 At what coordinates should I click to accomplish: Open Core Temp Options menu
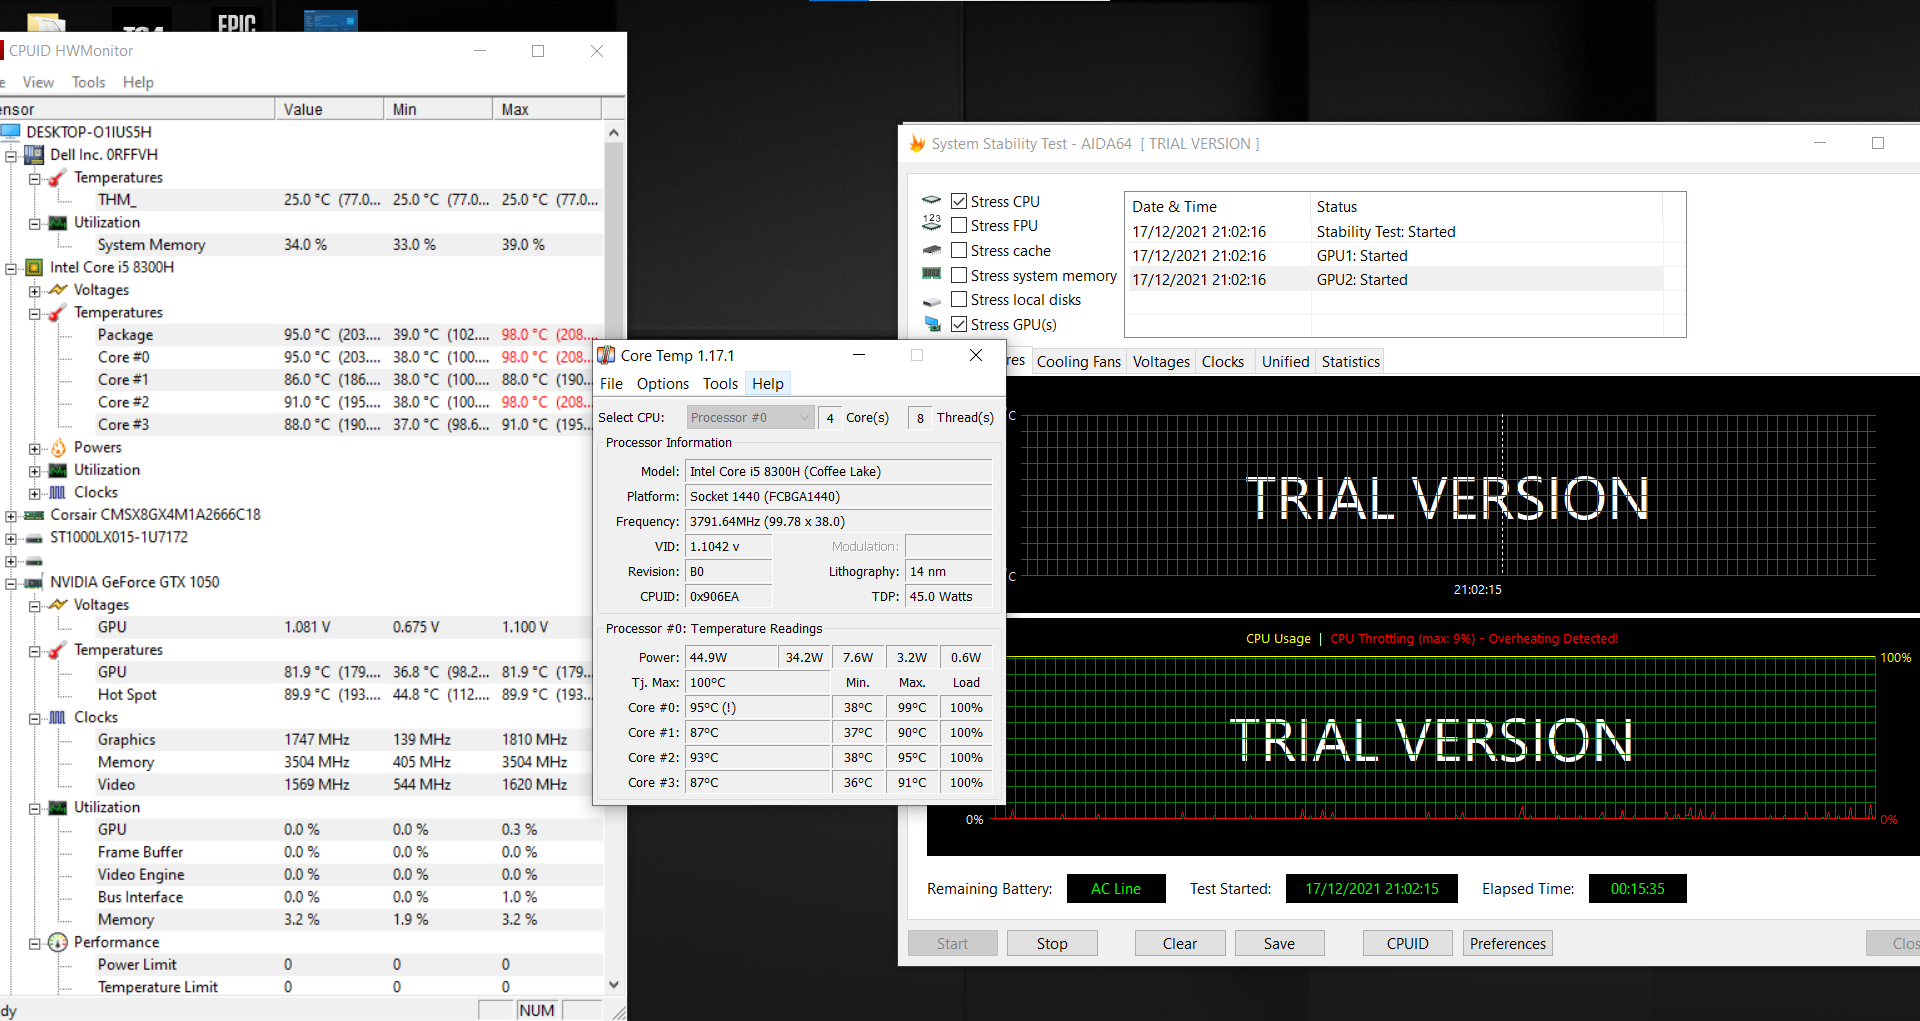coord(663,384)
